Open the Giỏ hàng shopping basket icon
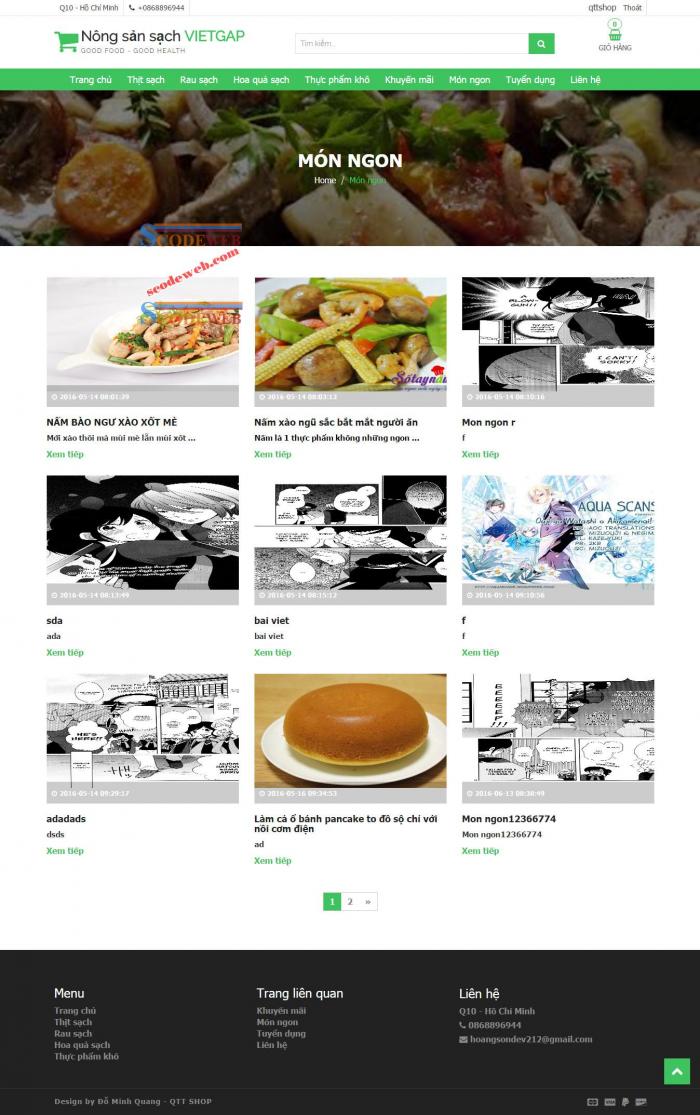 [615, 30]
